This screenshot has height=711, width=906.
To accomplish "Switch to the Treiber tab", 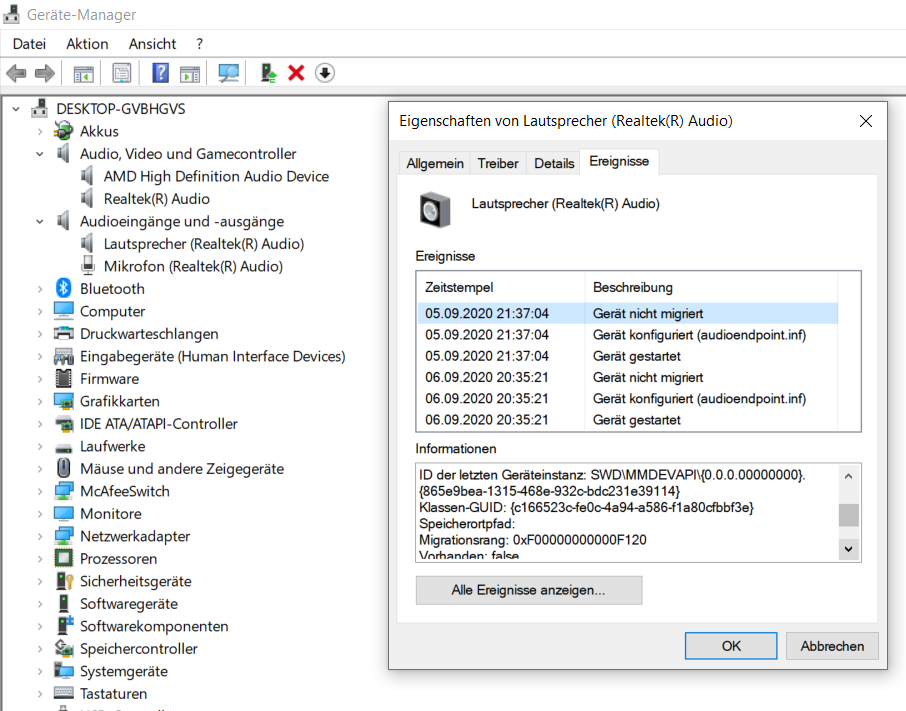I will [x=498, y=163].
